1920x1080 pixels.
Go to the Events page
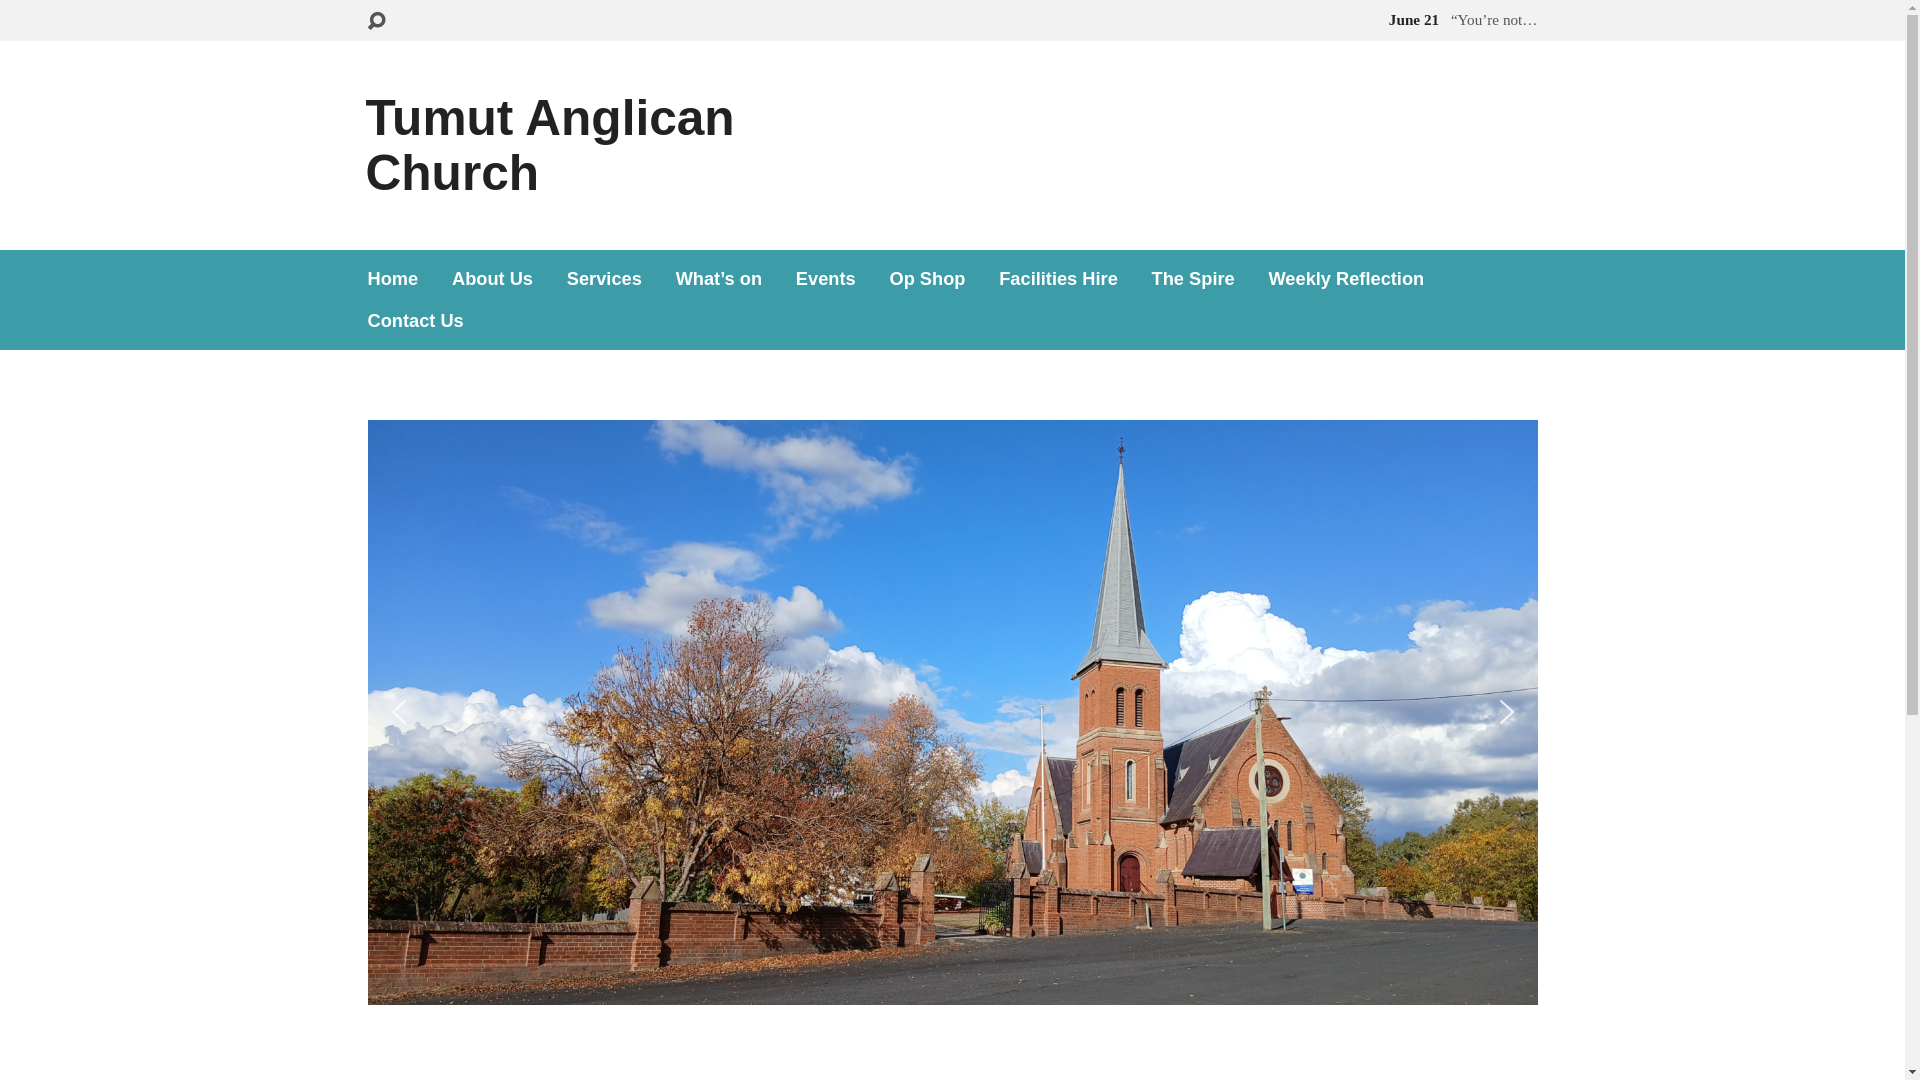(826, 279)
